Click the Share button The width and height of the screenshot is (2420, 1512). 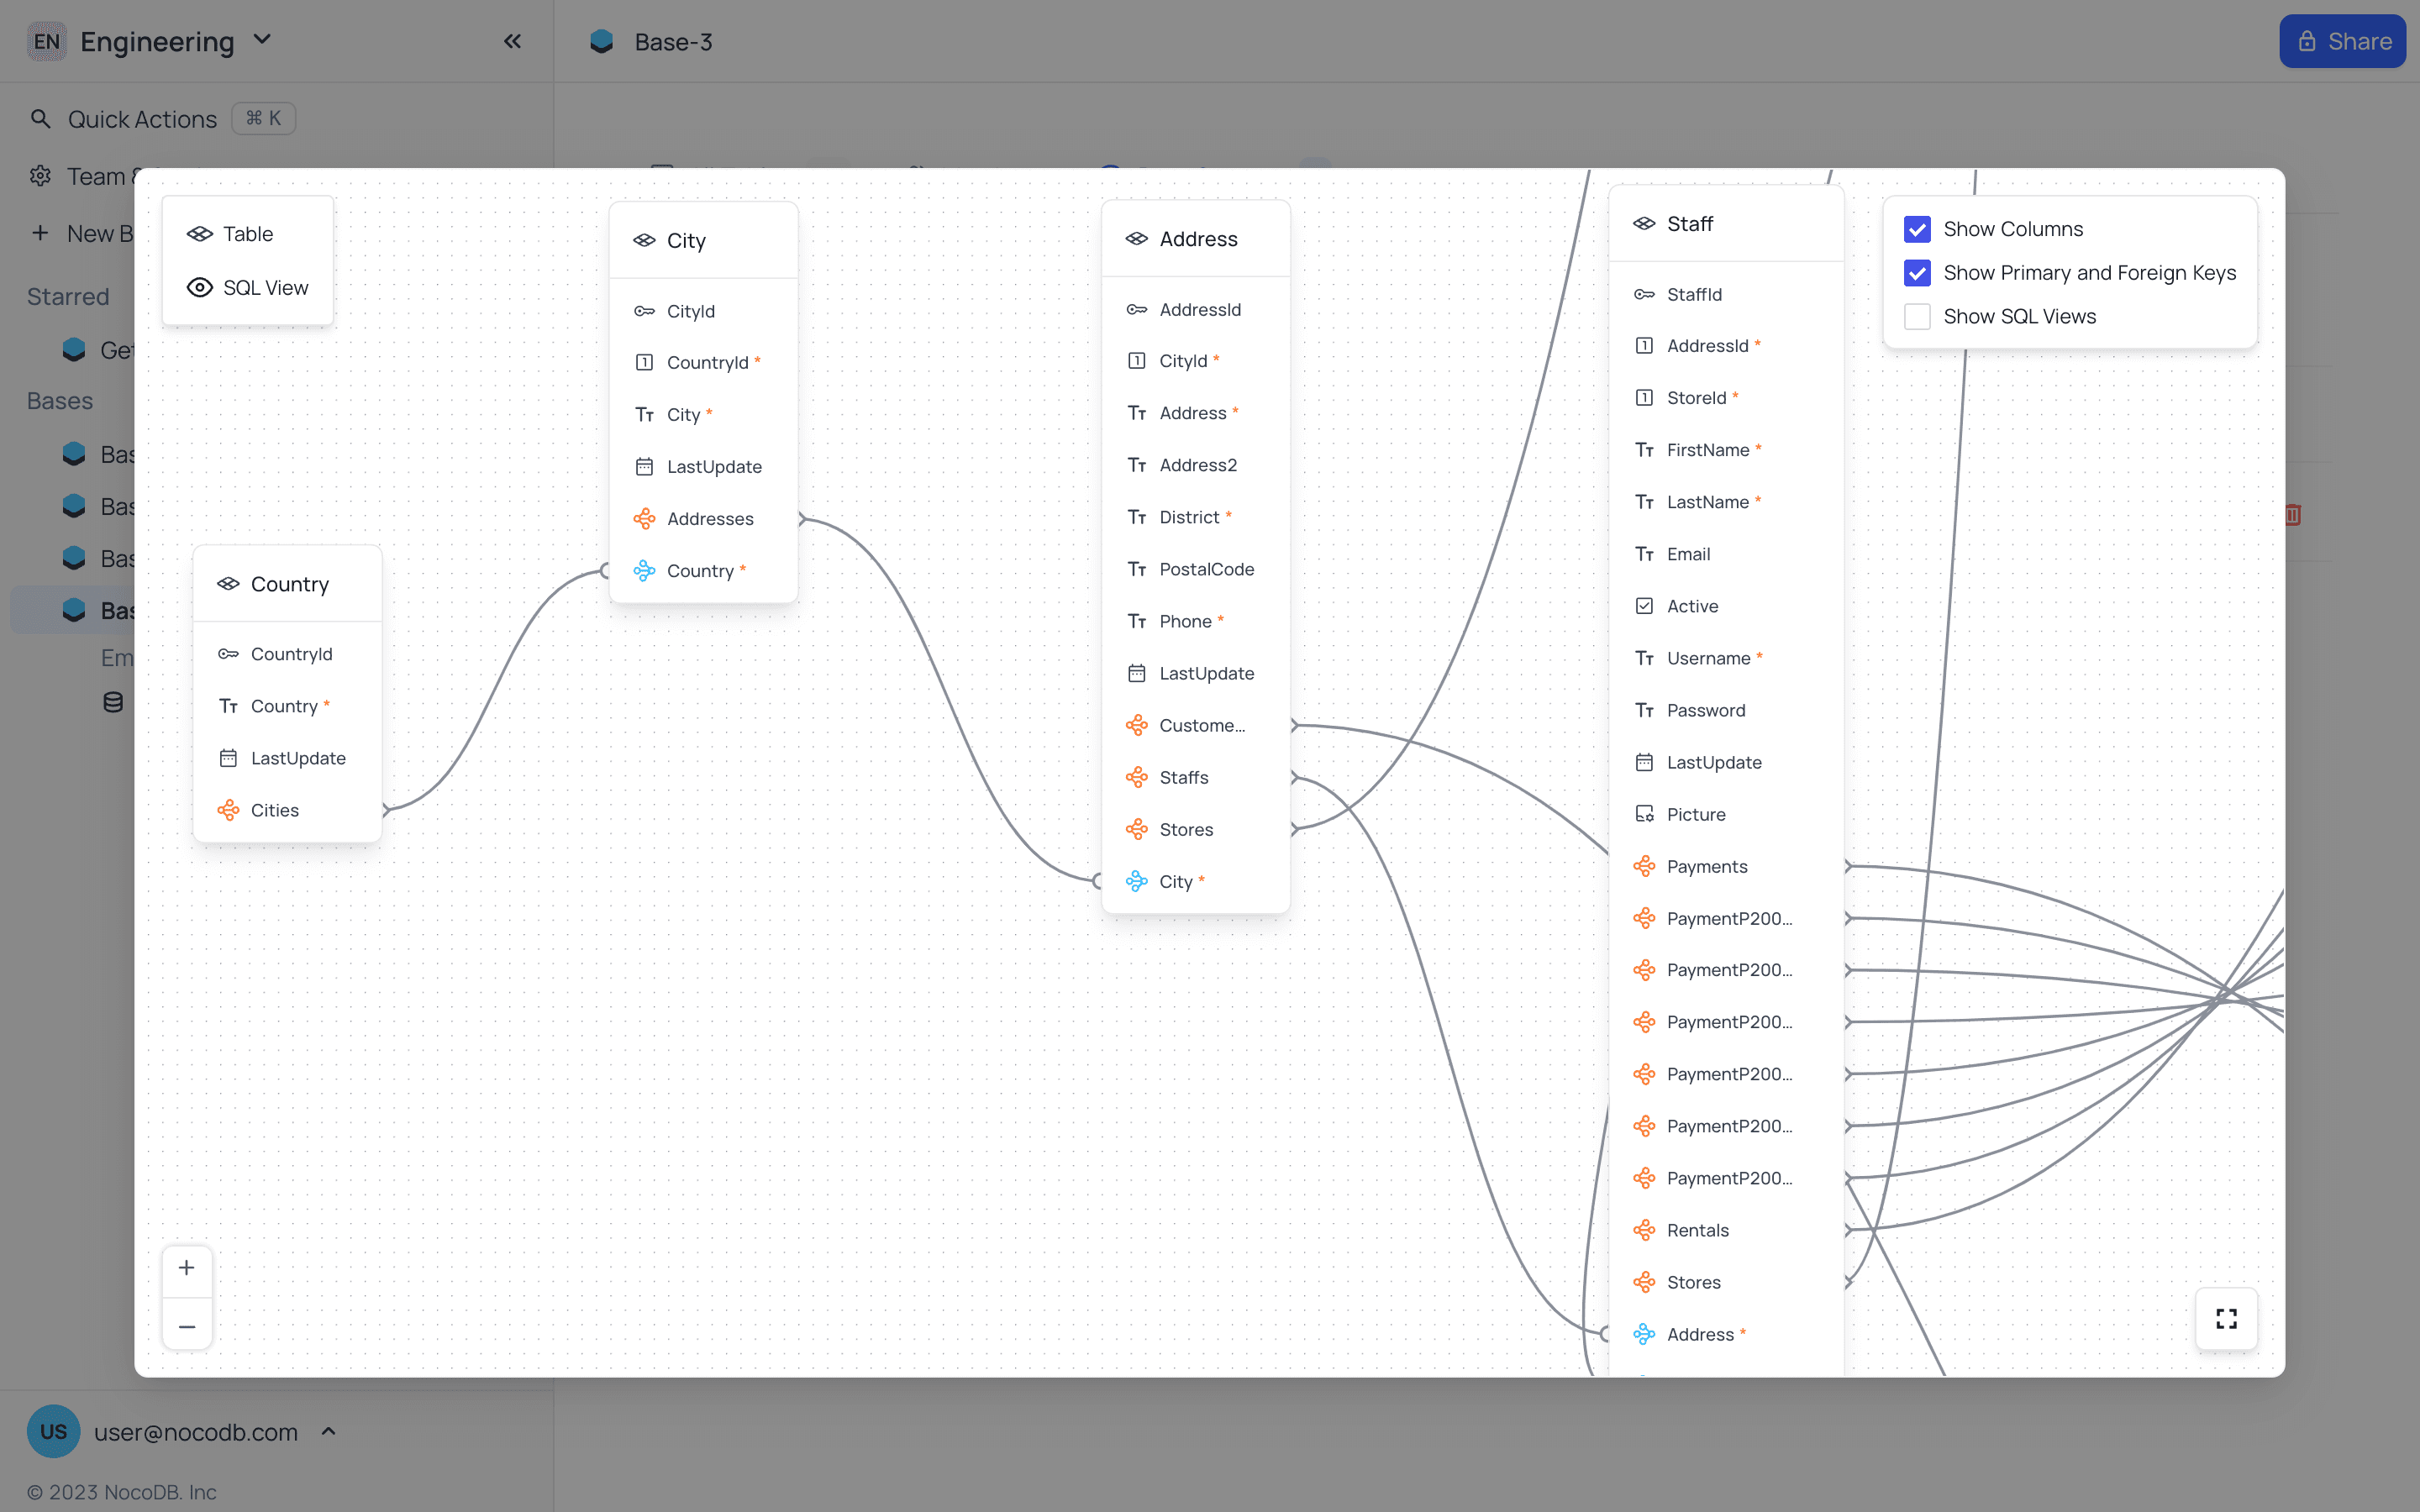(x=2342, y=41)
